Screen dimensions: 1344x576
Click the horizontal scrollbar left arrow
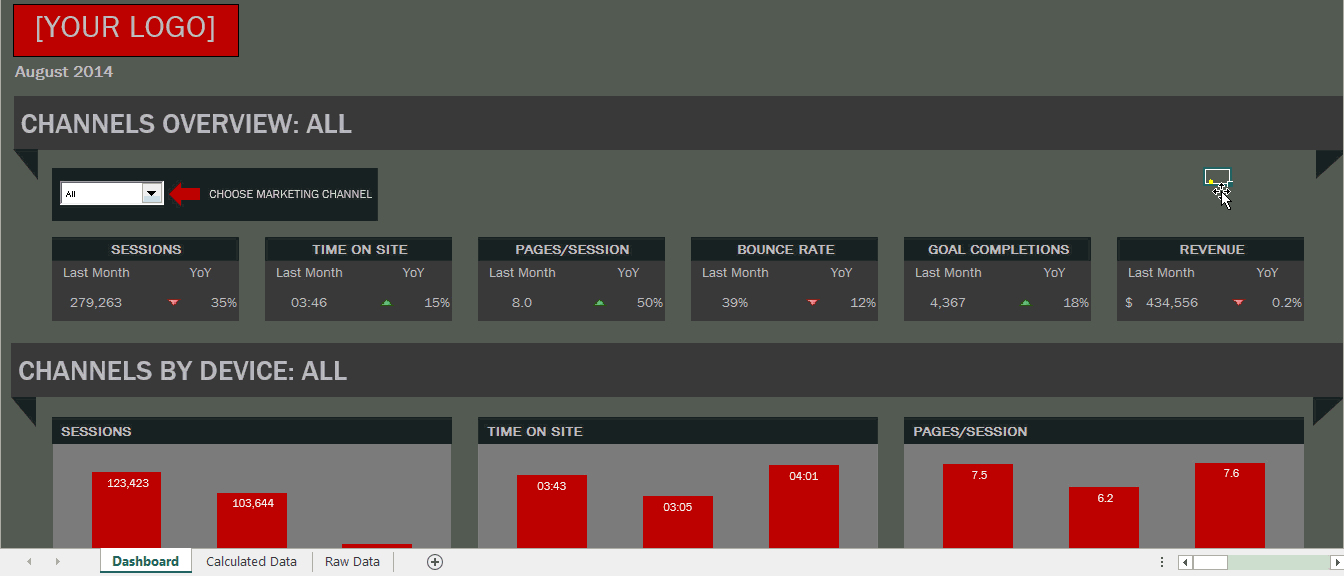1185,562
